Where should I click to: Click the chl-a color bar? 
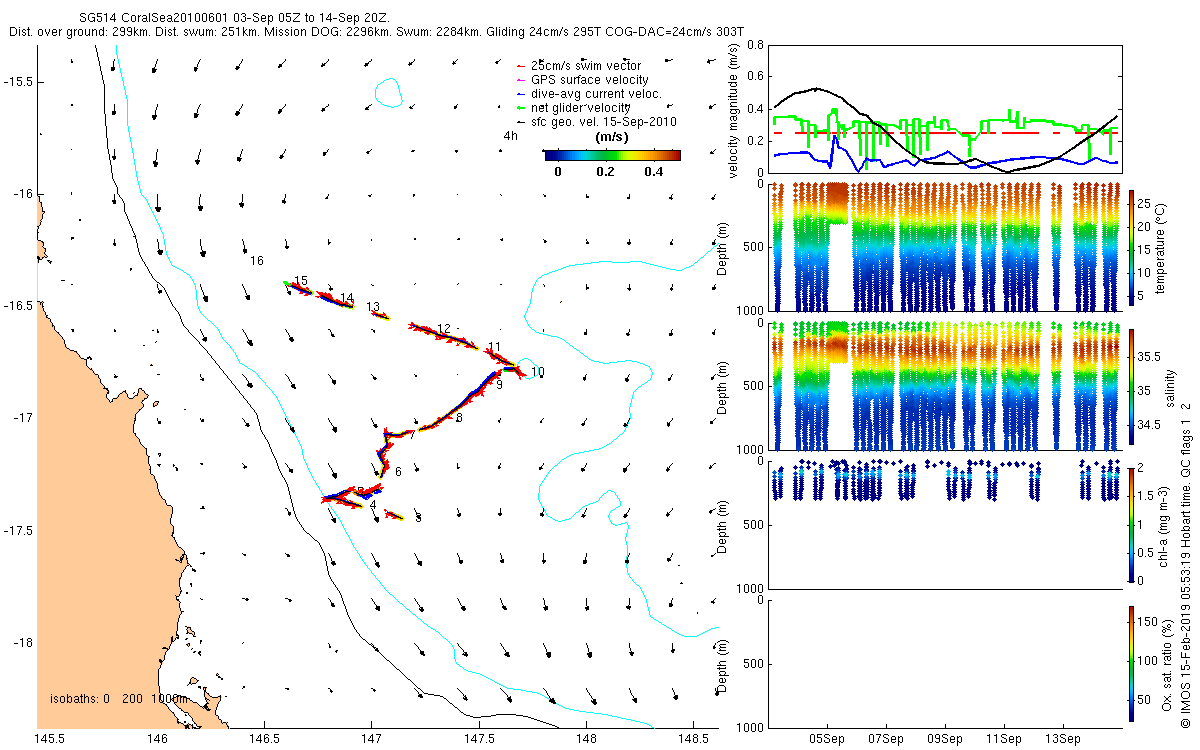1132,524
